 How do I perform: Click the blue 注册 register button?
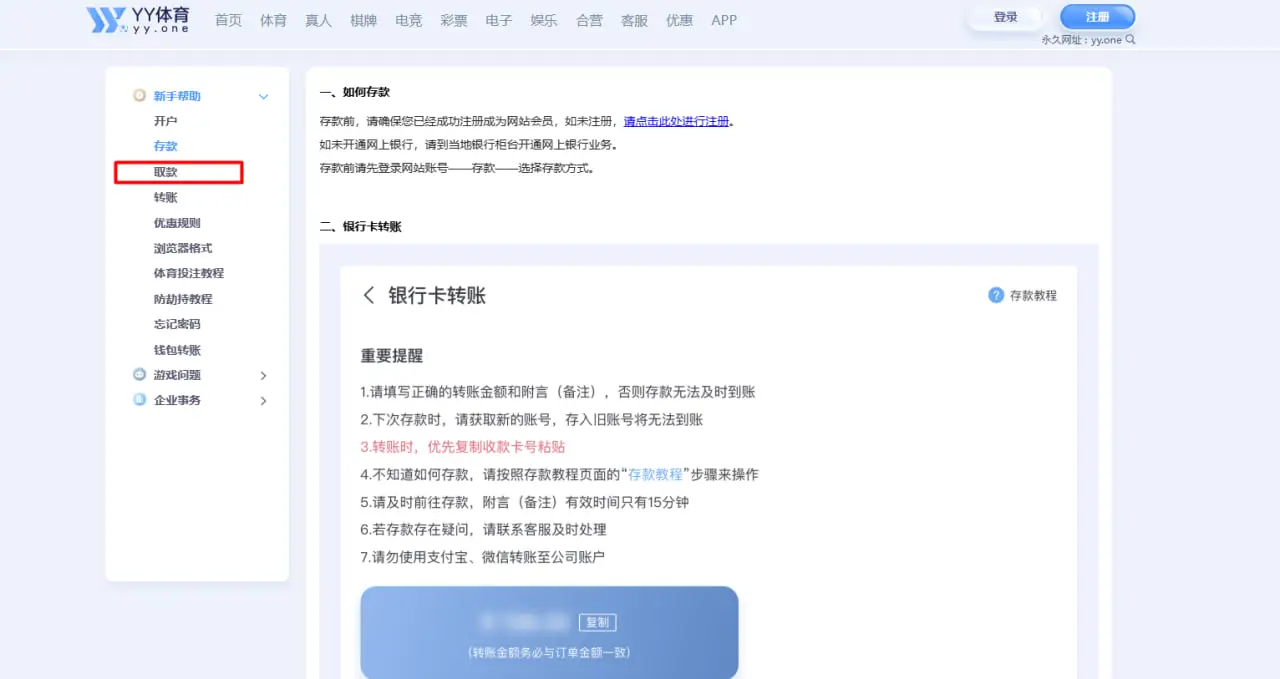tap(1097, 17)
